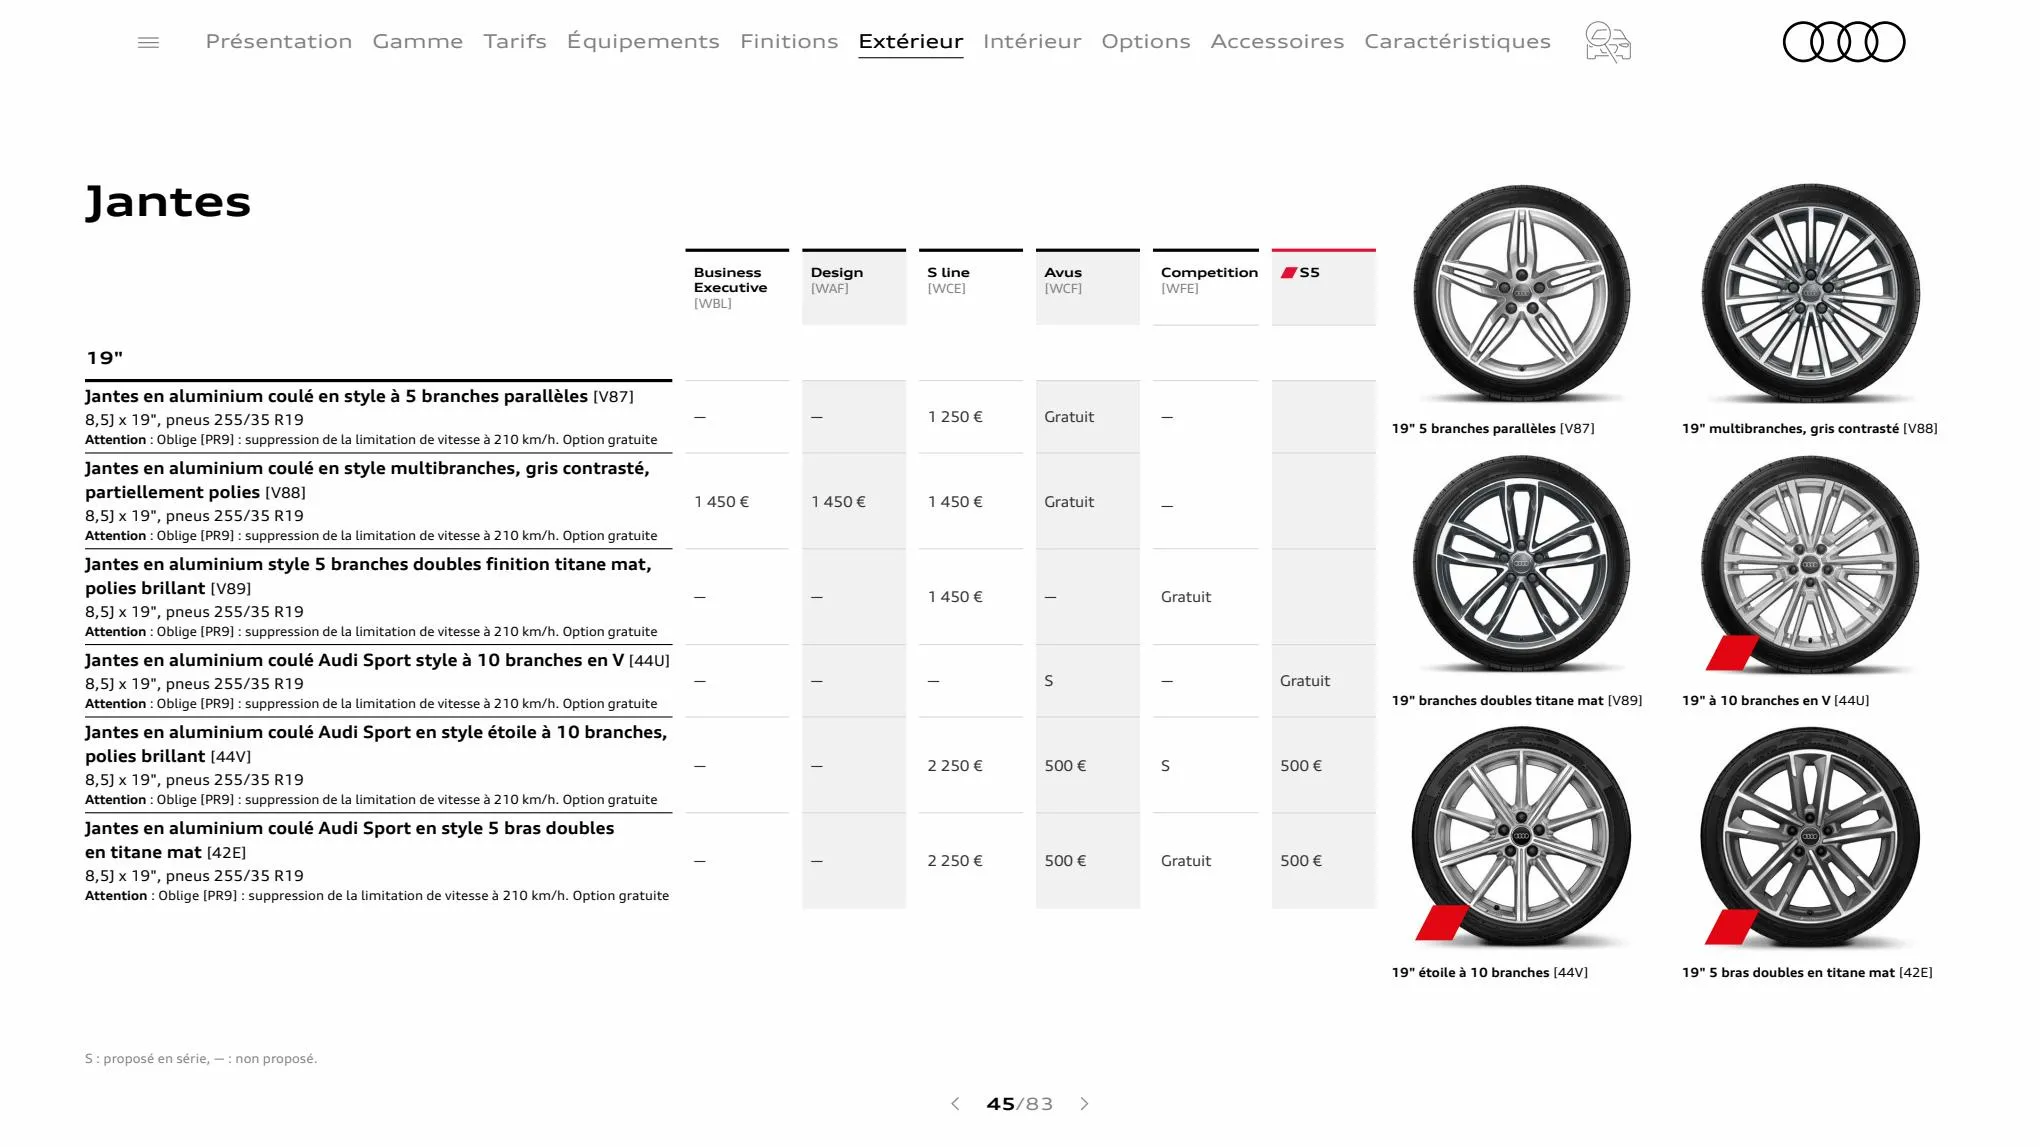This screenshot has height=1147, width=2040.
Task: Open the hamburger menu icon
Action: pos(148,42)
